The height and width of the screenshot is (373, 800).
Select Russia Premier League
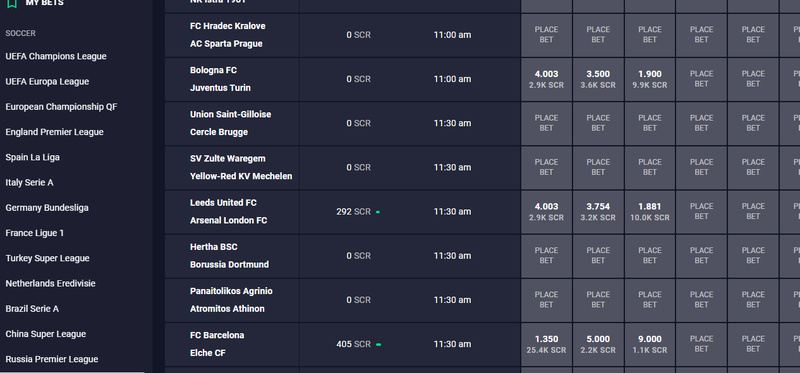pos(52,359)
